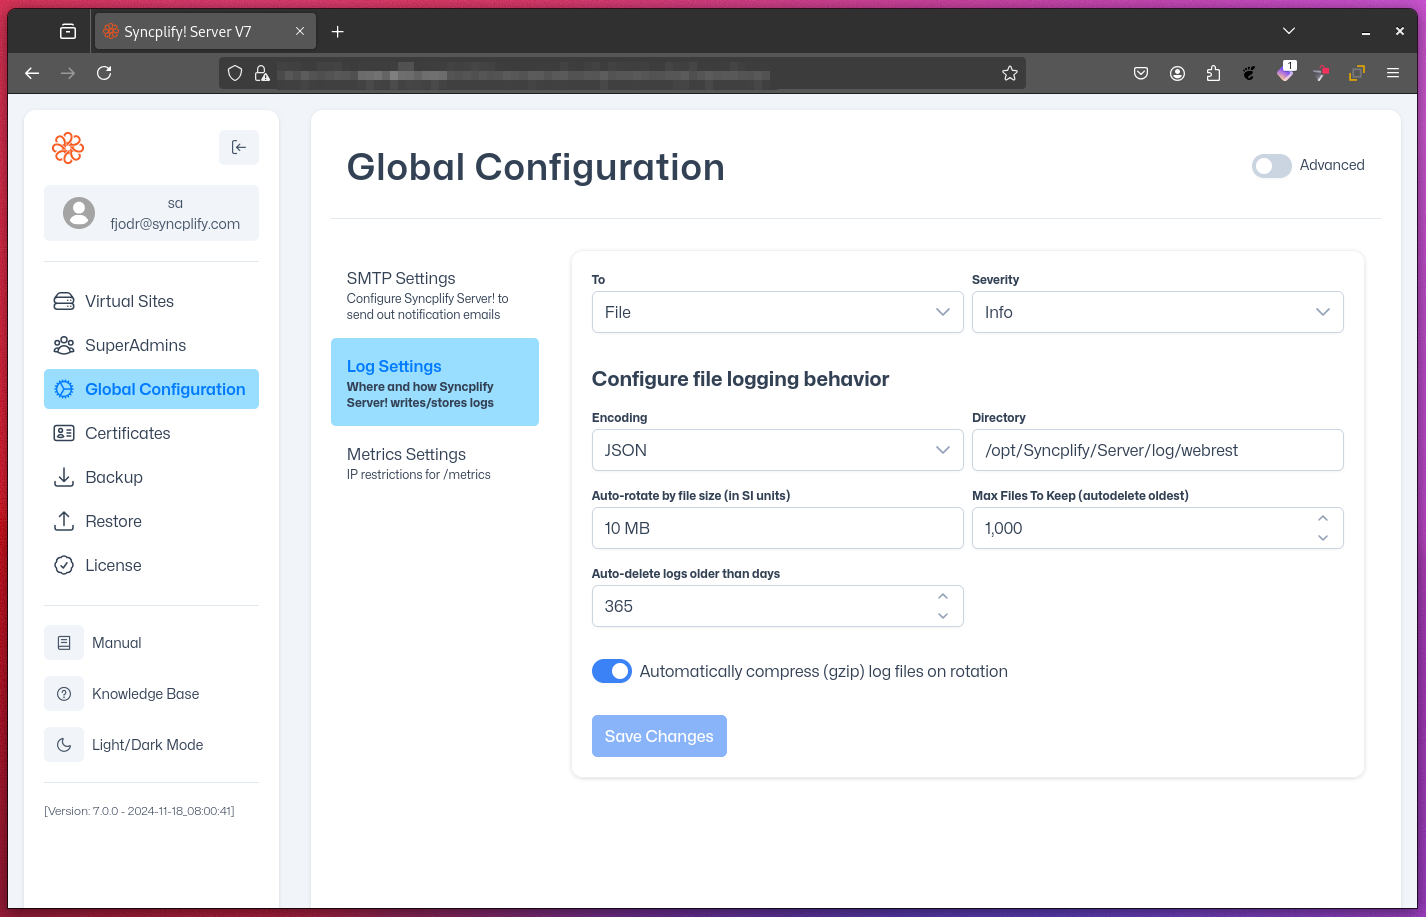
Task: Reload the page in the browser
Action: (104, 73)
